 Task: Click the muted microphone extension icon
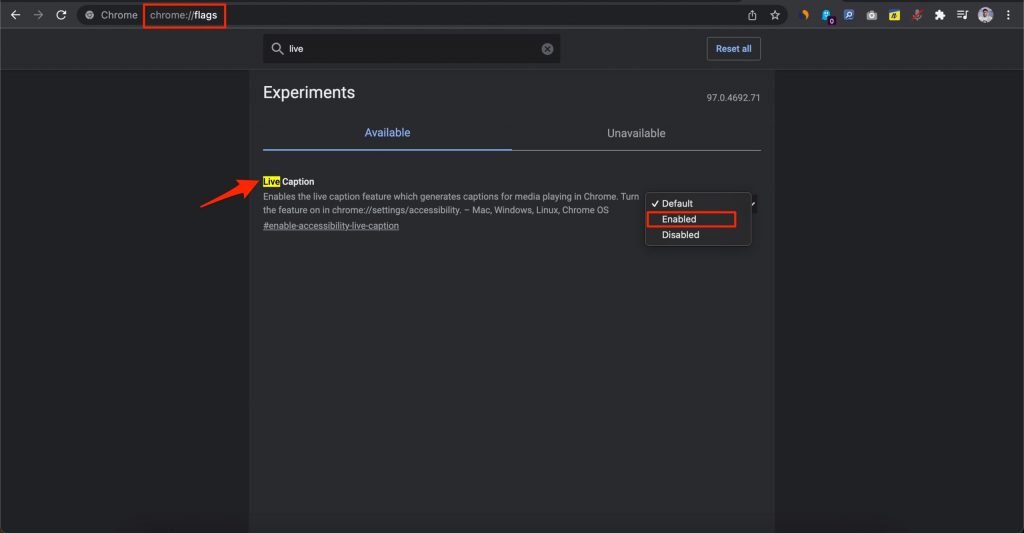(x=916, y=15)
